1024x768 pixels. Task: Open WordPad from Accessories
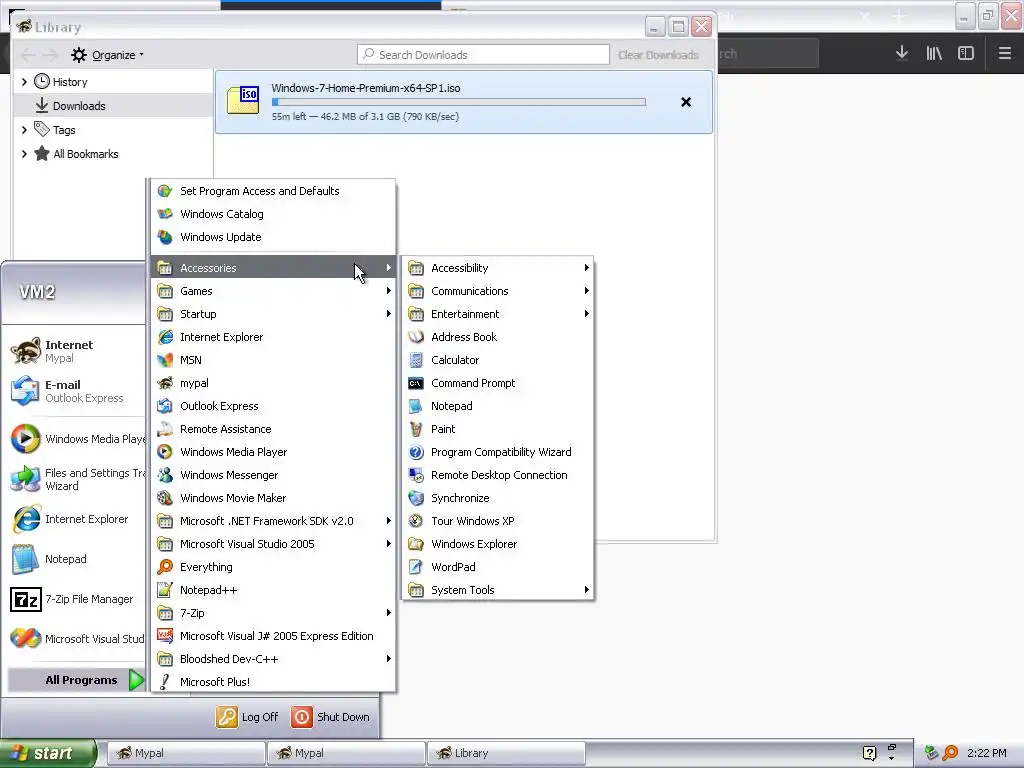[x=497, y=567]
